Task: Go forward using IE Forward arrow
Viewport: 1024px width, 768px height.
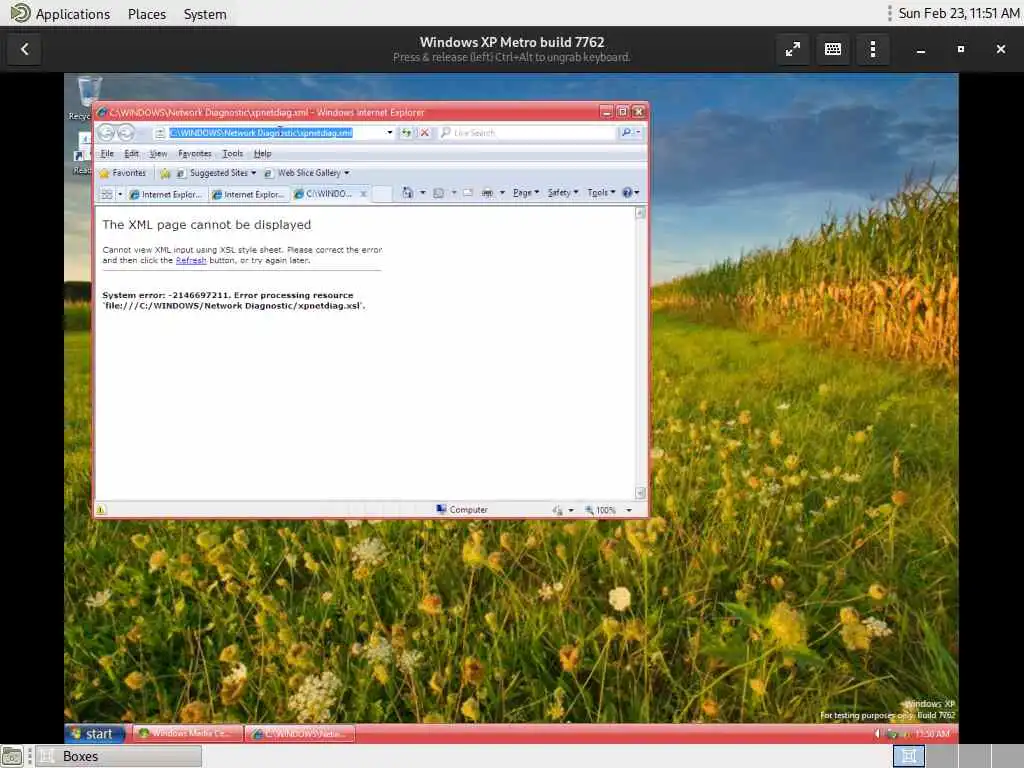Action: (126, 133)
